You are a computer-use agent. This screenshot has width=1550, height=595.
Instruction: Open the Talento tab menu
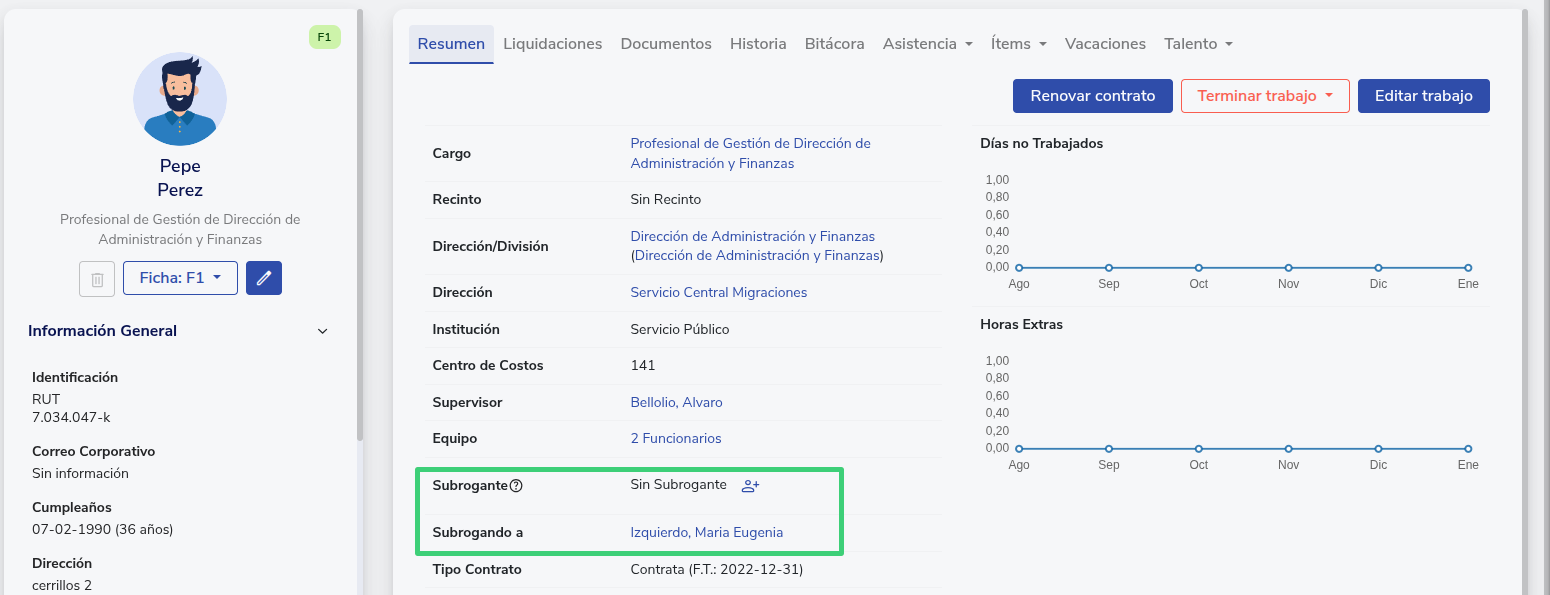coord(1198,44)
